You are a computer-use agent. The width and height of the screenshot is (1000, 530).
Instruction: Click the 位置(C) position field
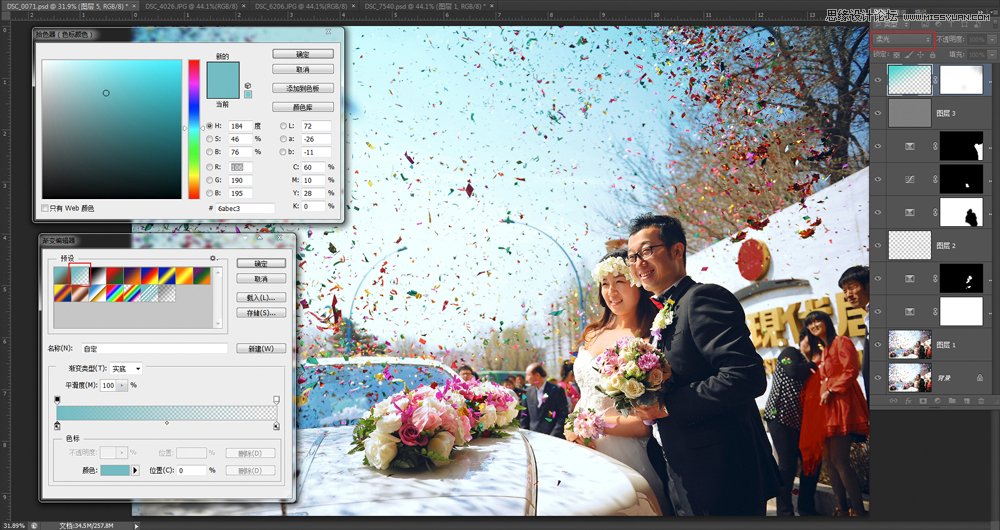(x=191, y=470)
